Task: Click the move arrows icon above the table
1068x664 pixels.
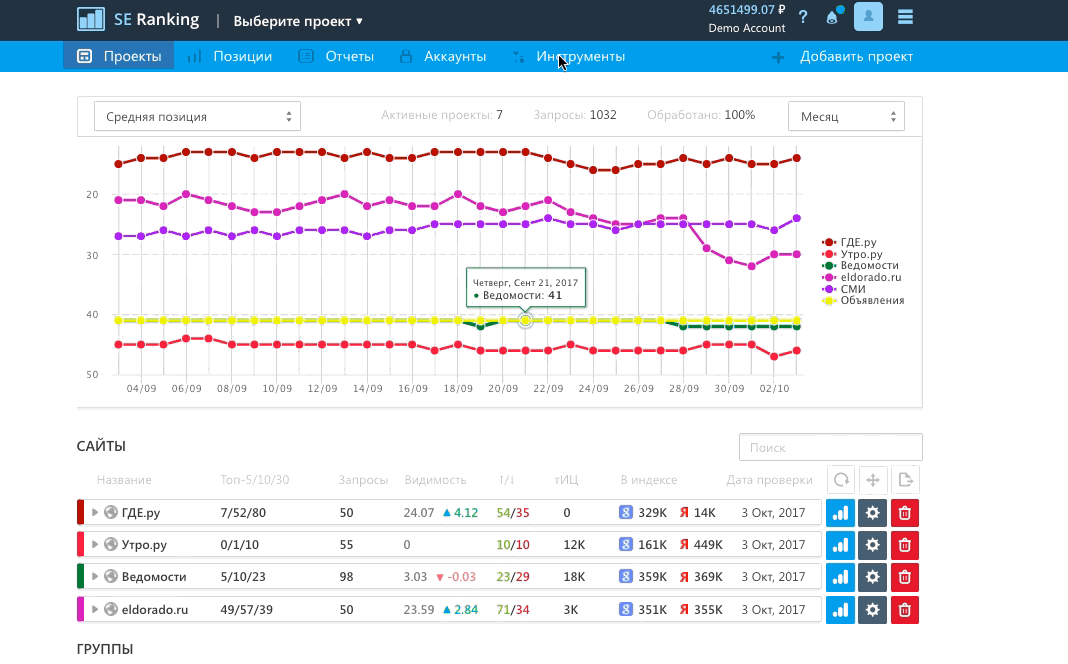Action: pos(873,480)
